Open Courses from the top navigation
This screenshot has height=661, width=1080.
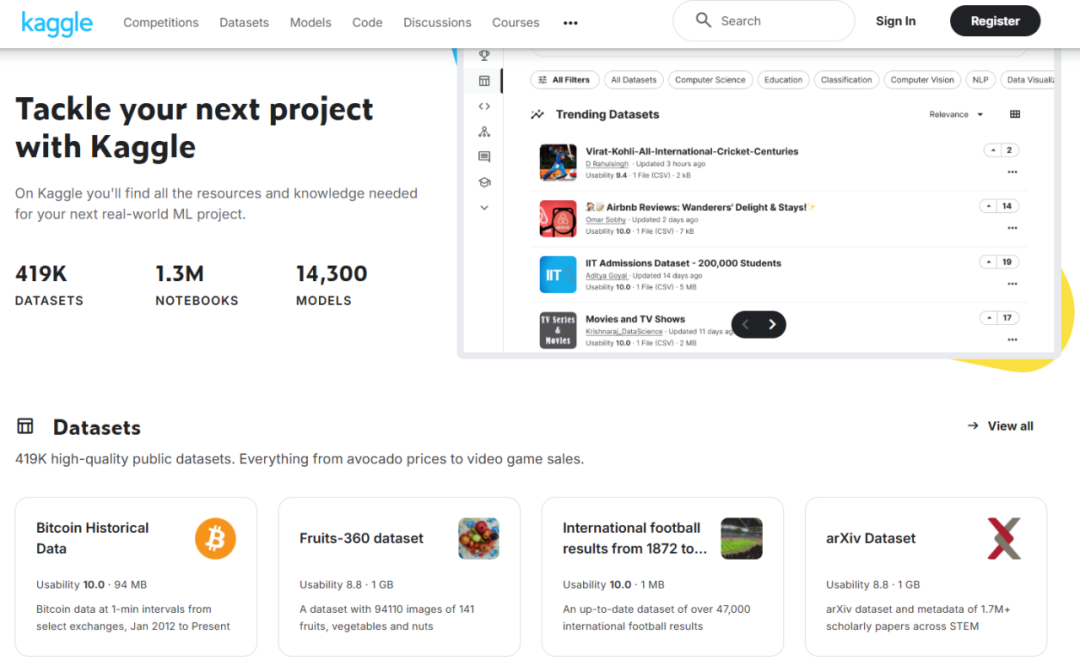coord(515,22)
